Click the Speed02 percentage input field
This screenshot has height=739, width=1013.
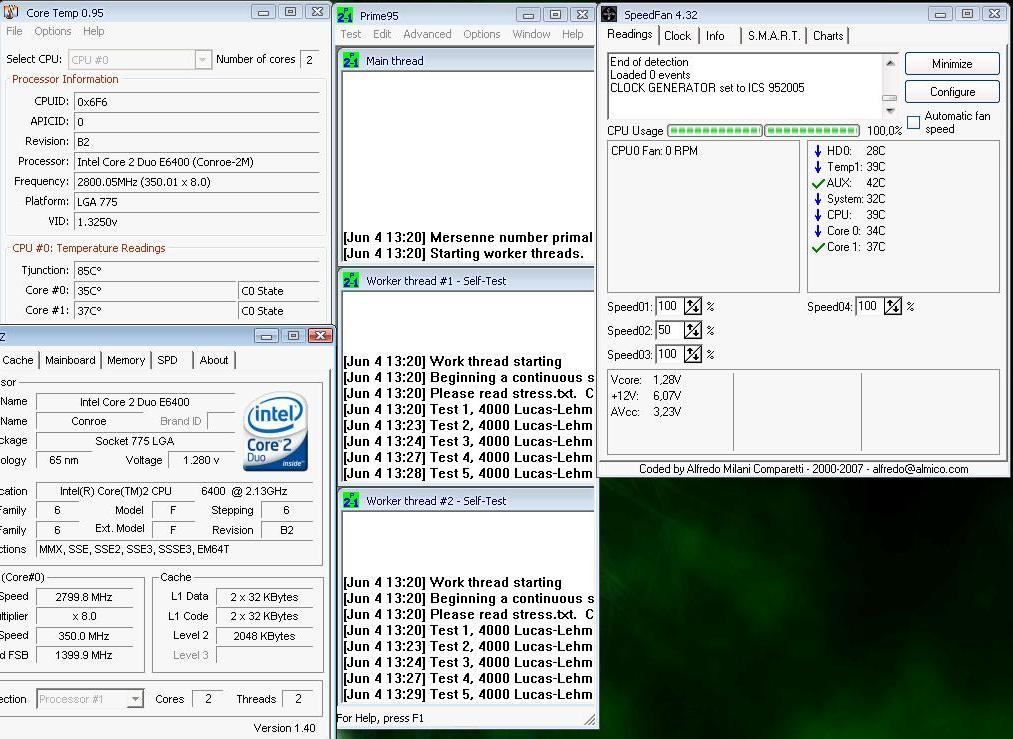coord(669,330)
